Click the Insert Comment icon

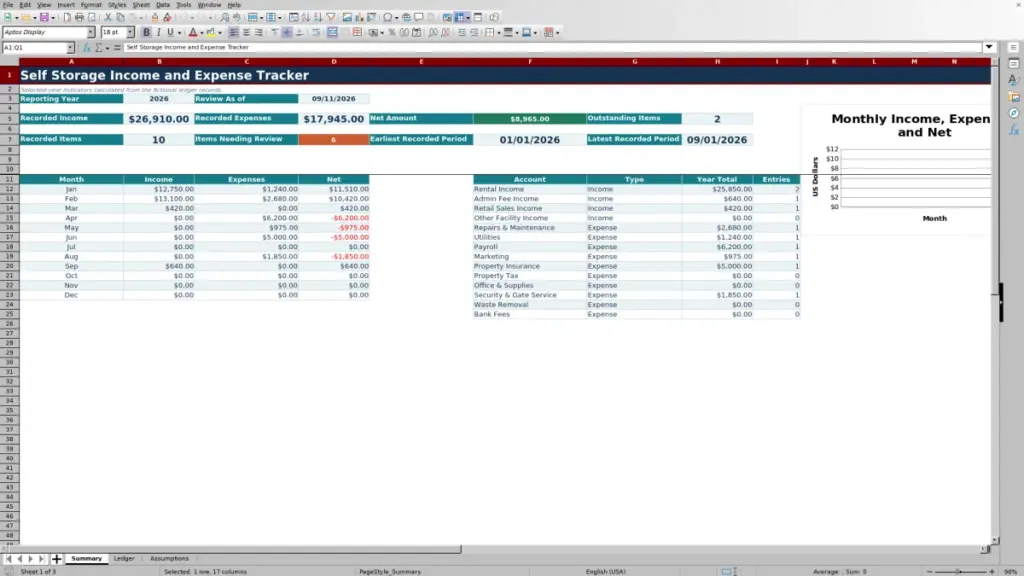point(419,17)
